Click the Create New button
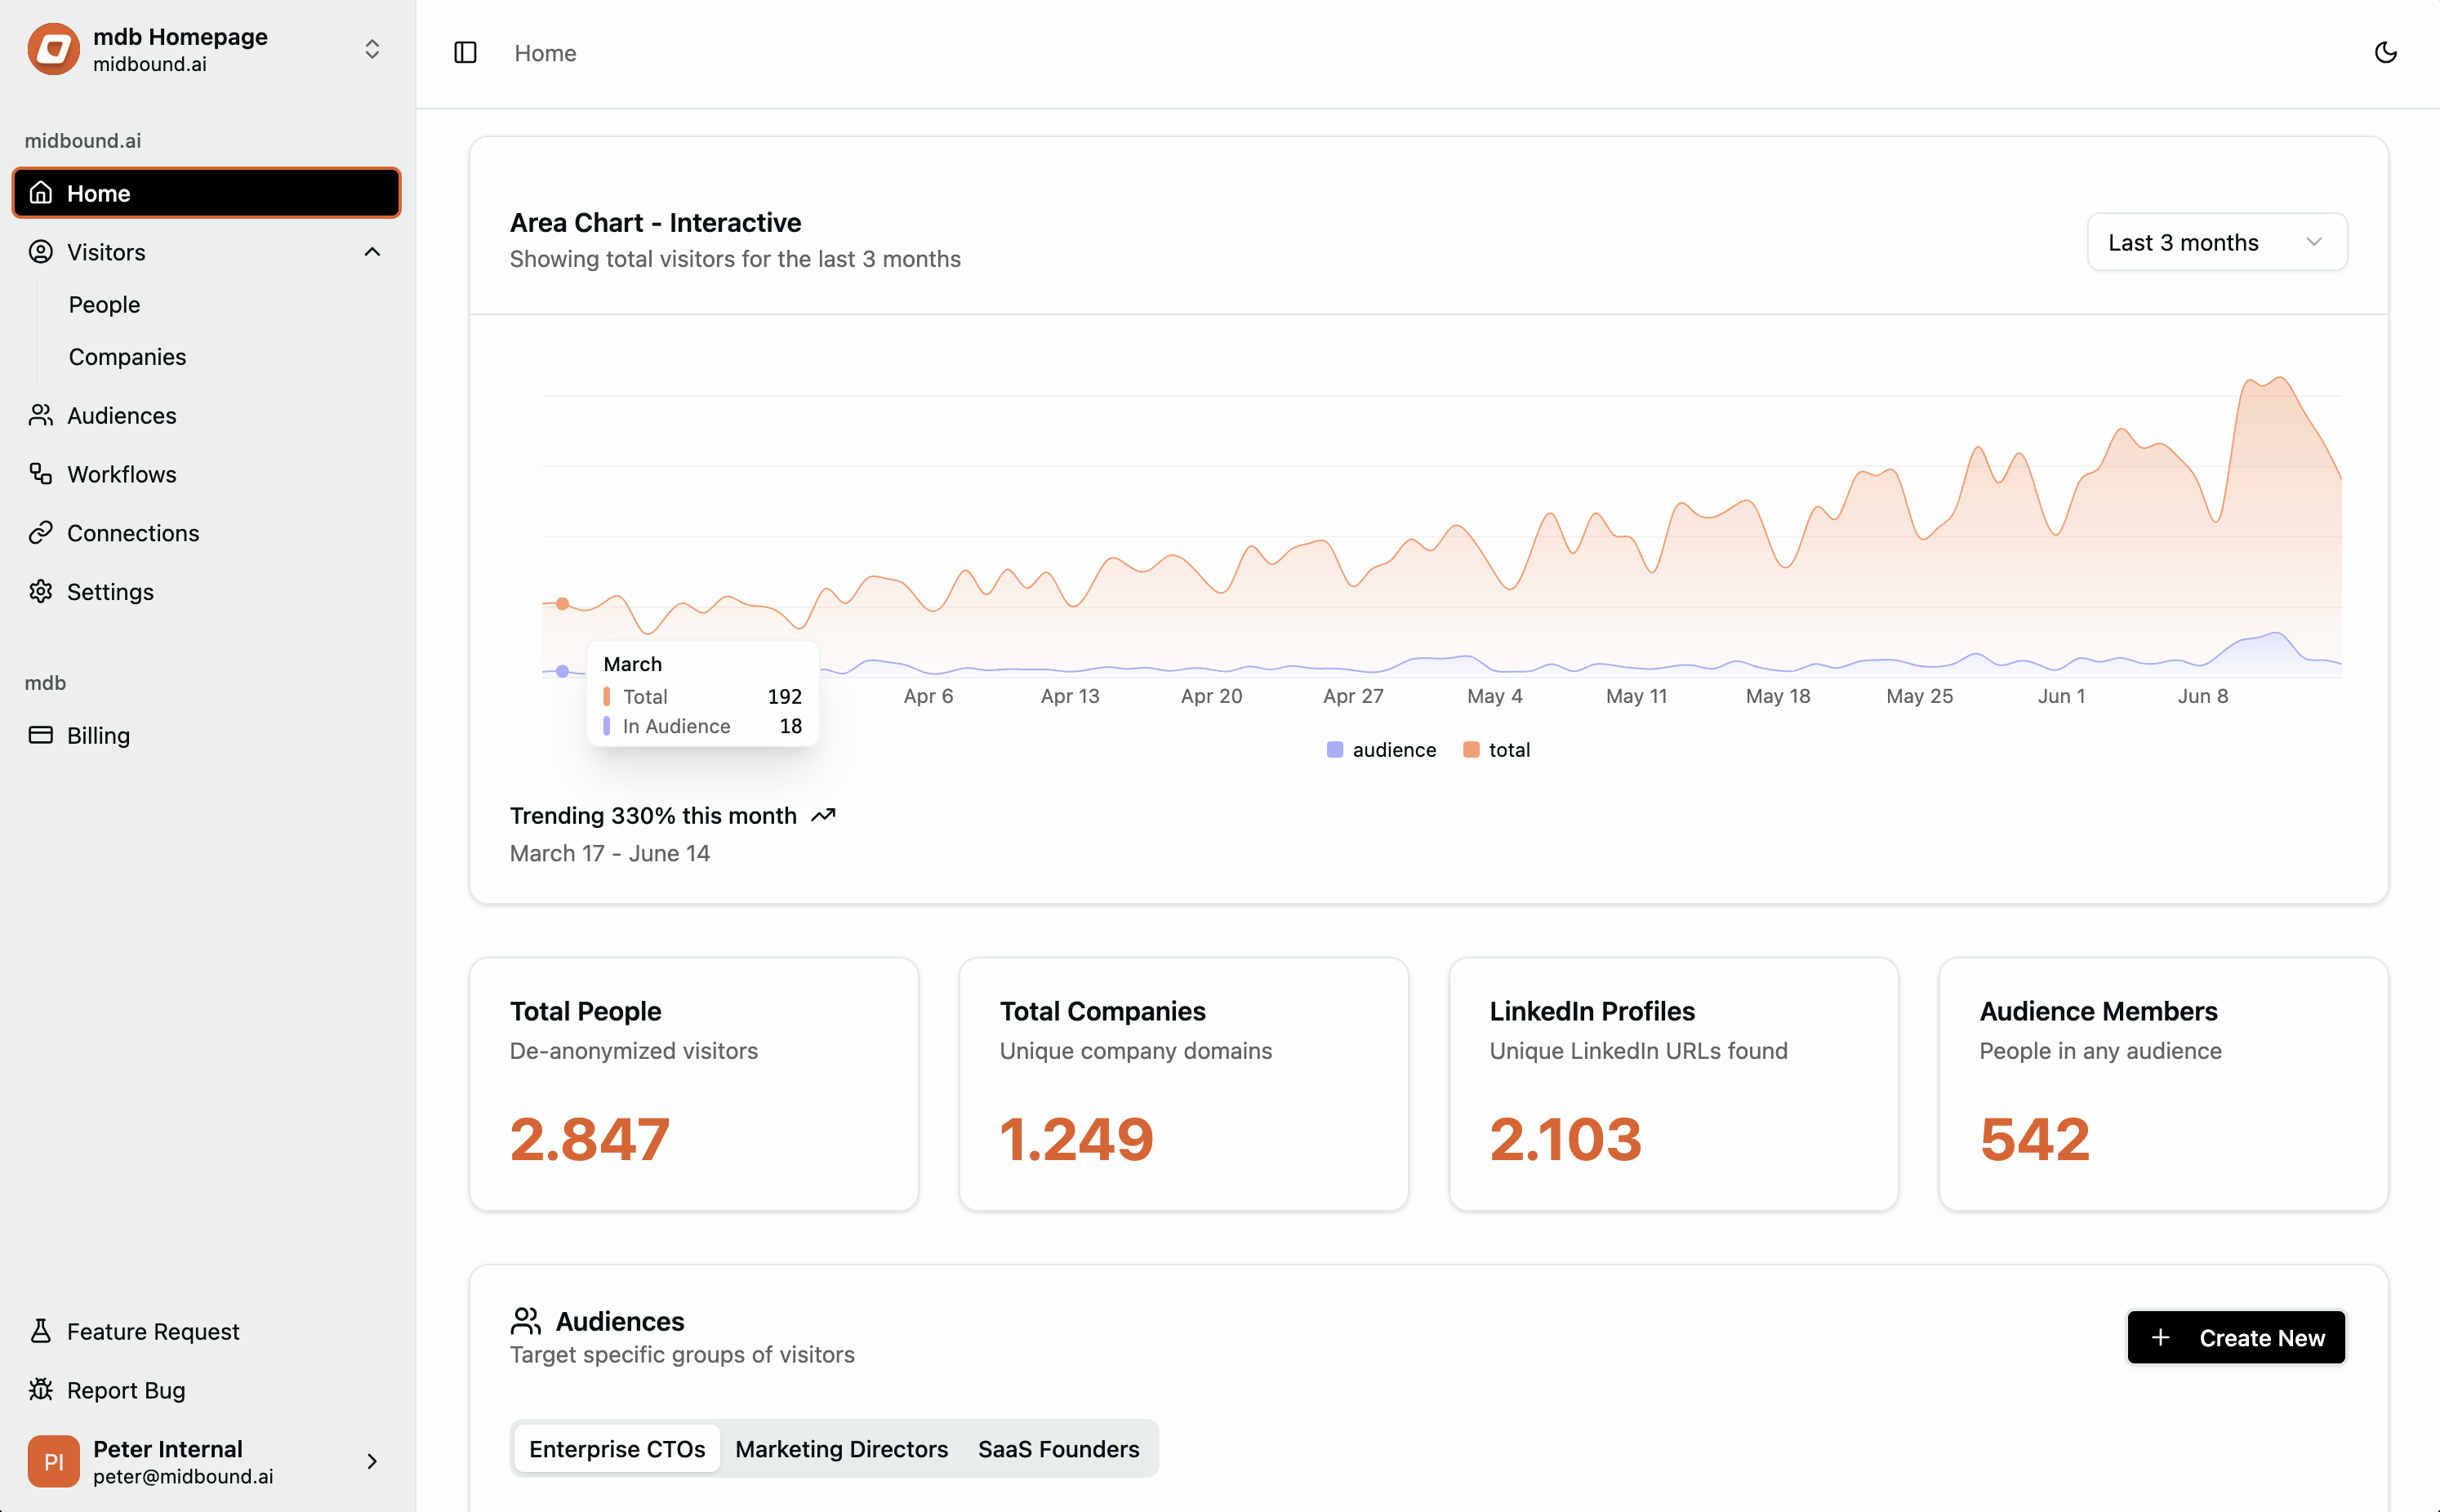Viewport: 2440px width, 1512px height. point(2236,1338)
